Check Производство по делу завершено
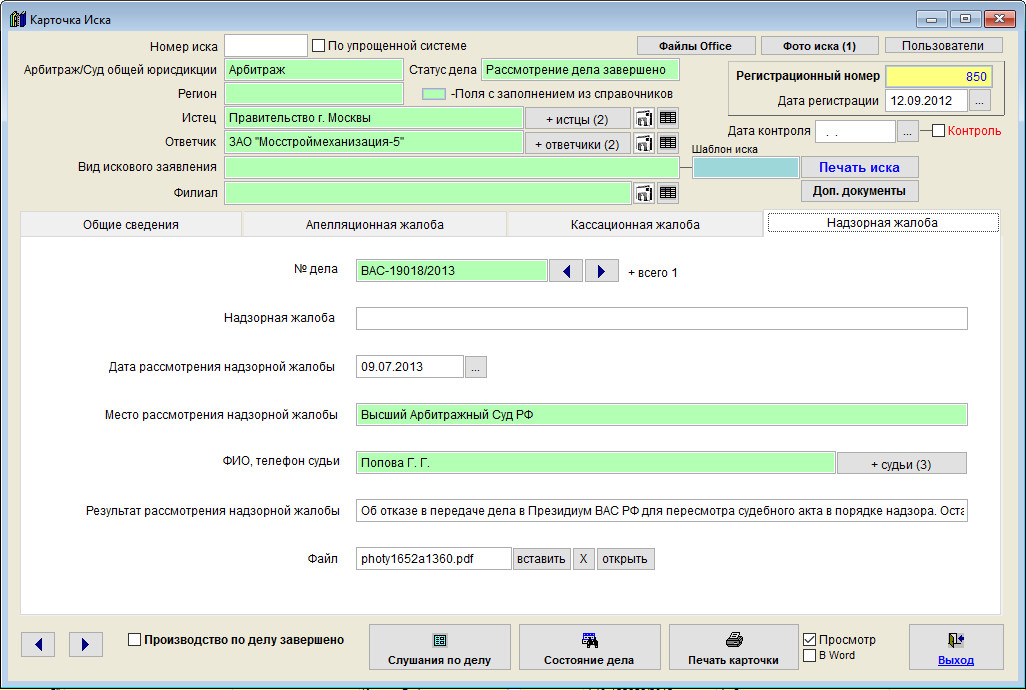 point(135,640)
